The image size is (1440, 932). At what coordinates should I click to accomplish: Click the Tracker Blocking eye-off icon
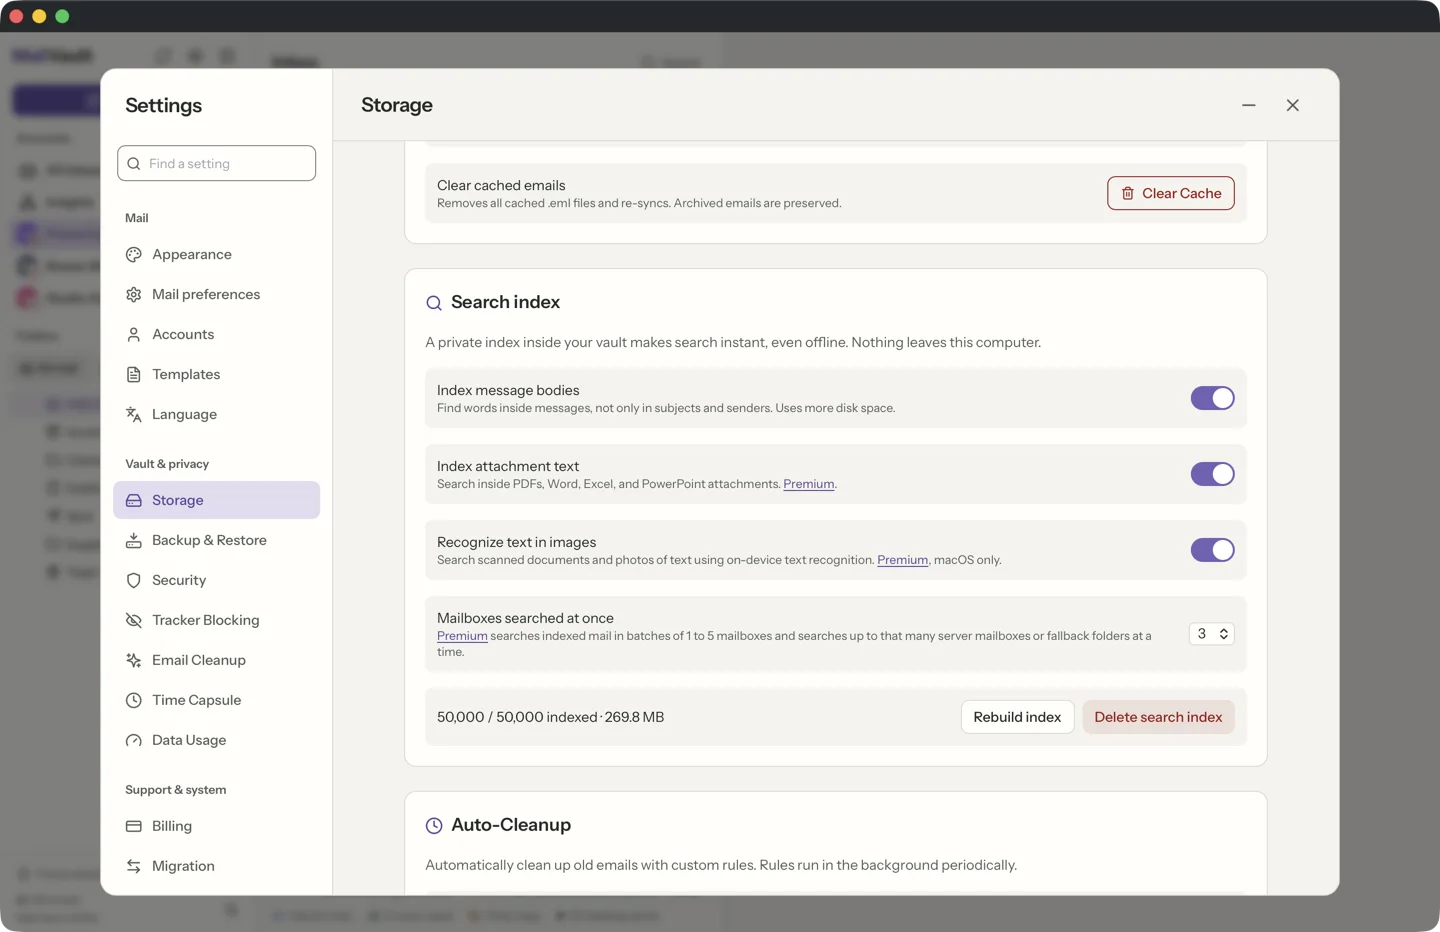point(134,621)
